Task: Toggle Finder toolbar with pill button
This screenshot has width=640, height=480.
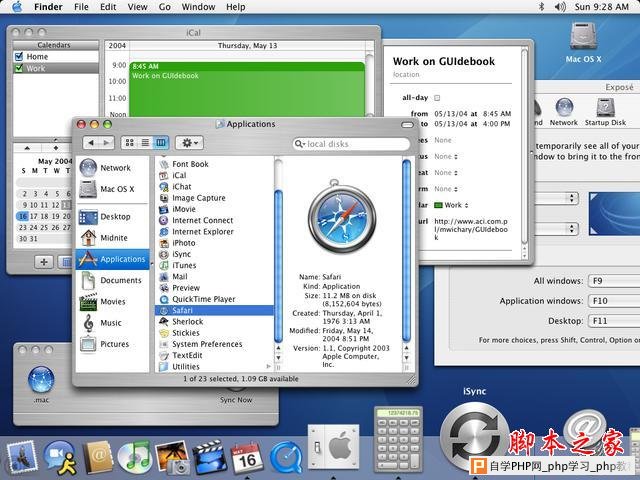Action: click(407, 124)
